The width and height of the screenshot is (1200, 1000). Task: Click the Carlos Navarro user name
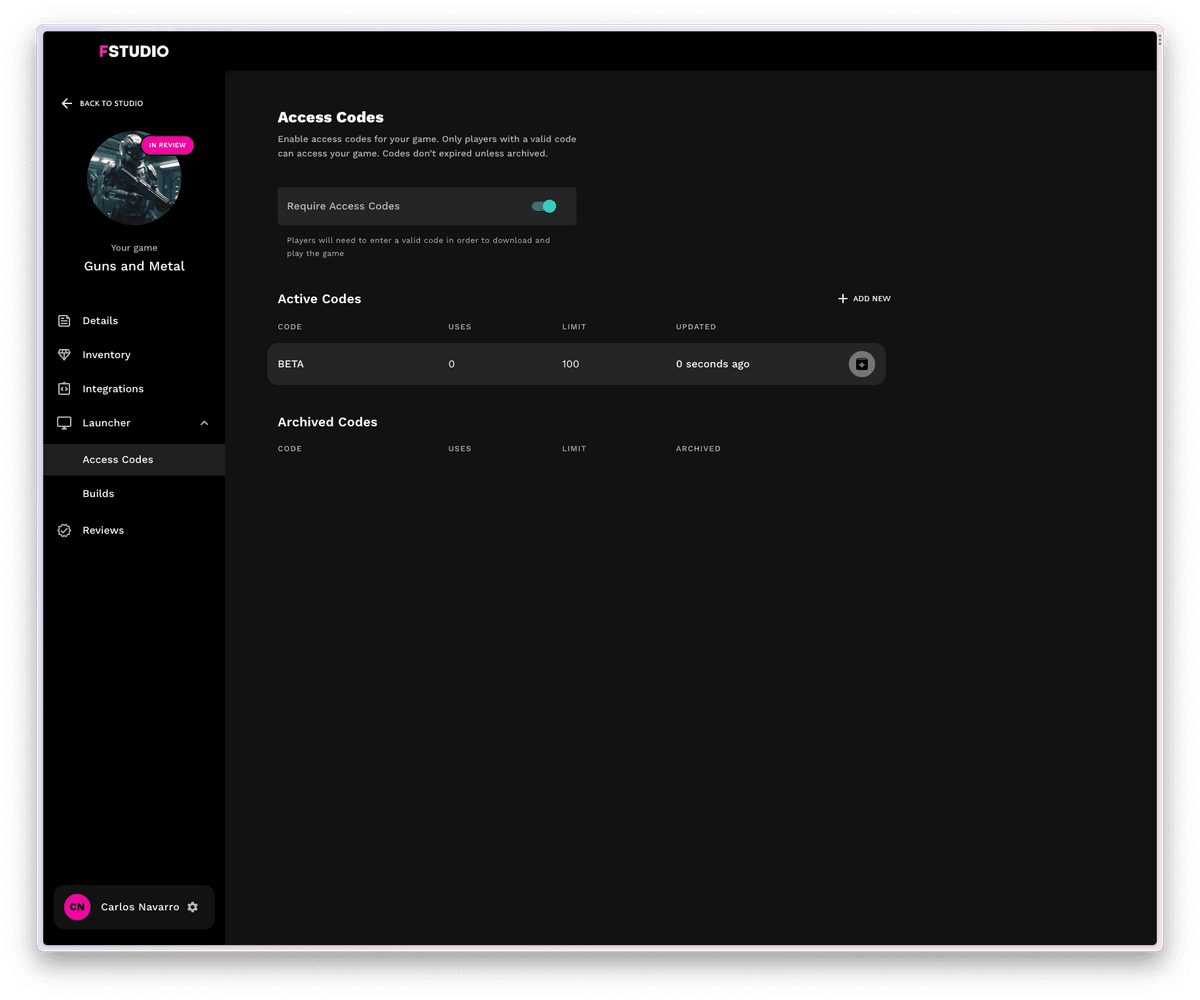point(140,907)
